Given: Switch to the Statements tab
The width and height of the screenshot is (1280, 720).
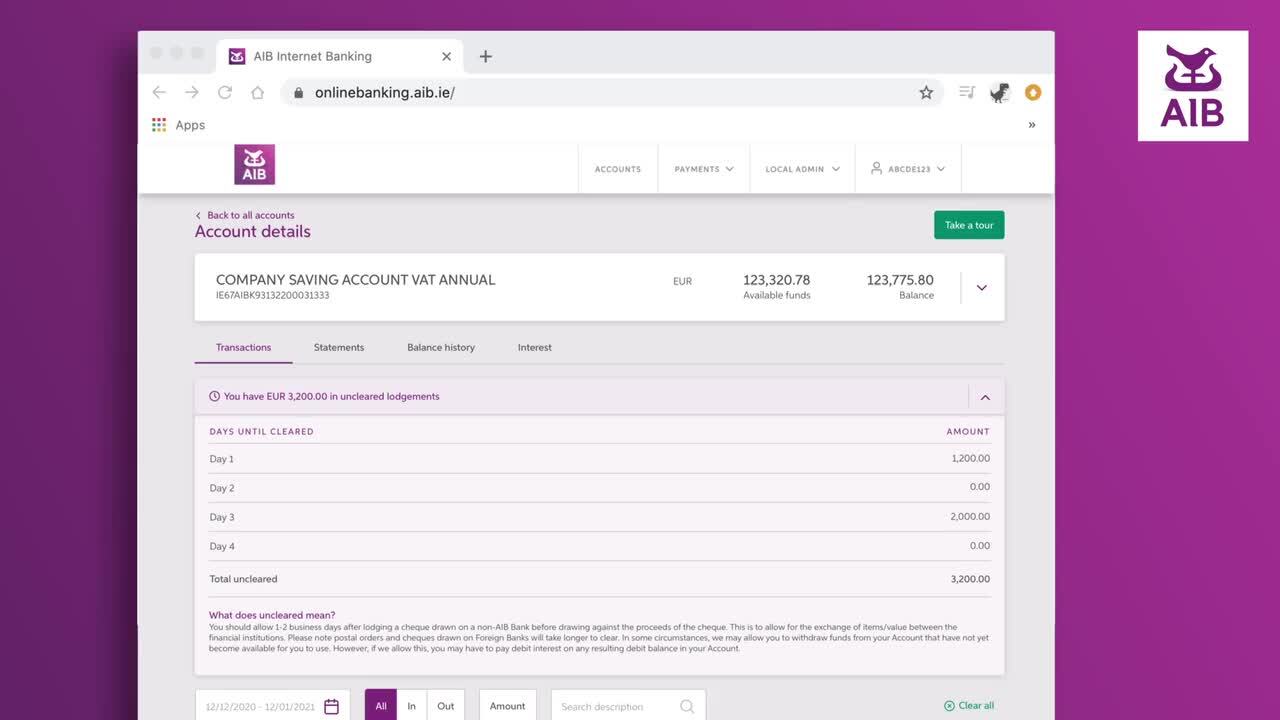Looking at the screenshot, I should (339, 347).
